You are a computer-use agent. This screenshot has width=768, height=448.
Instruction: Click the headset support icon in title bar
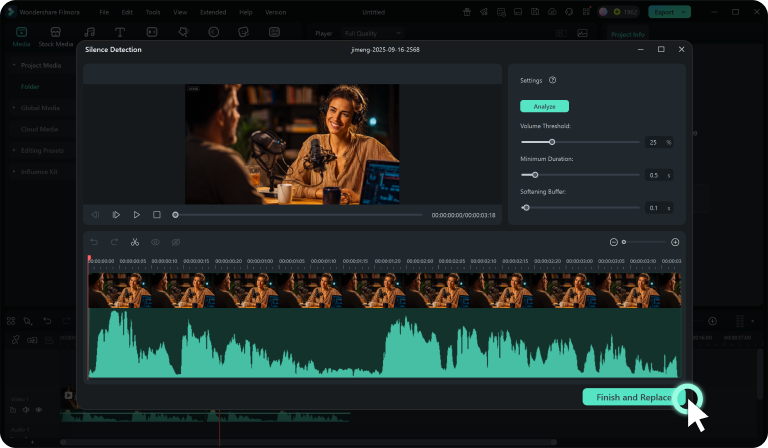569,12
